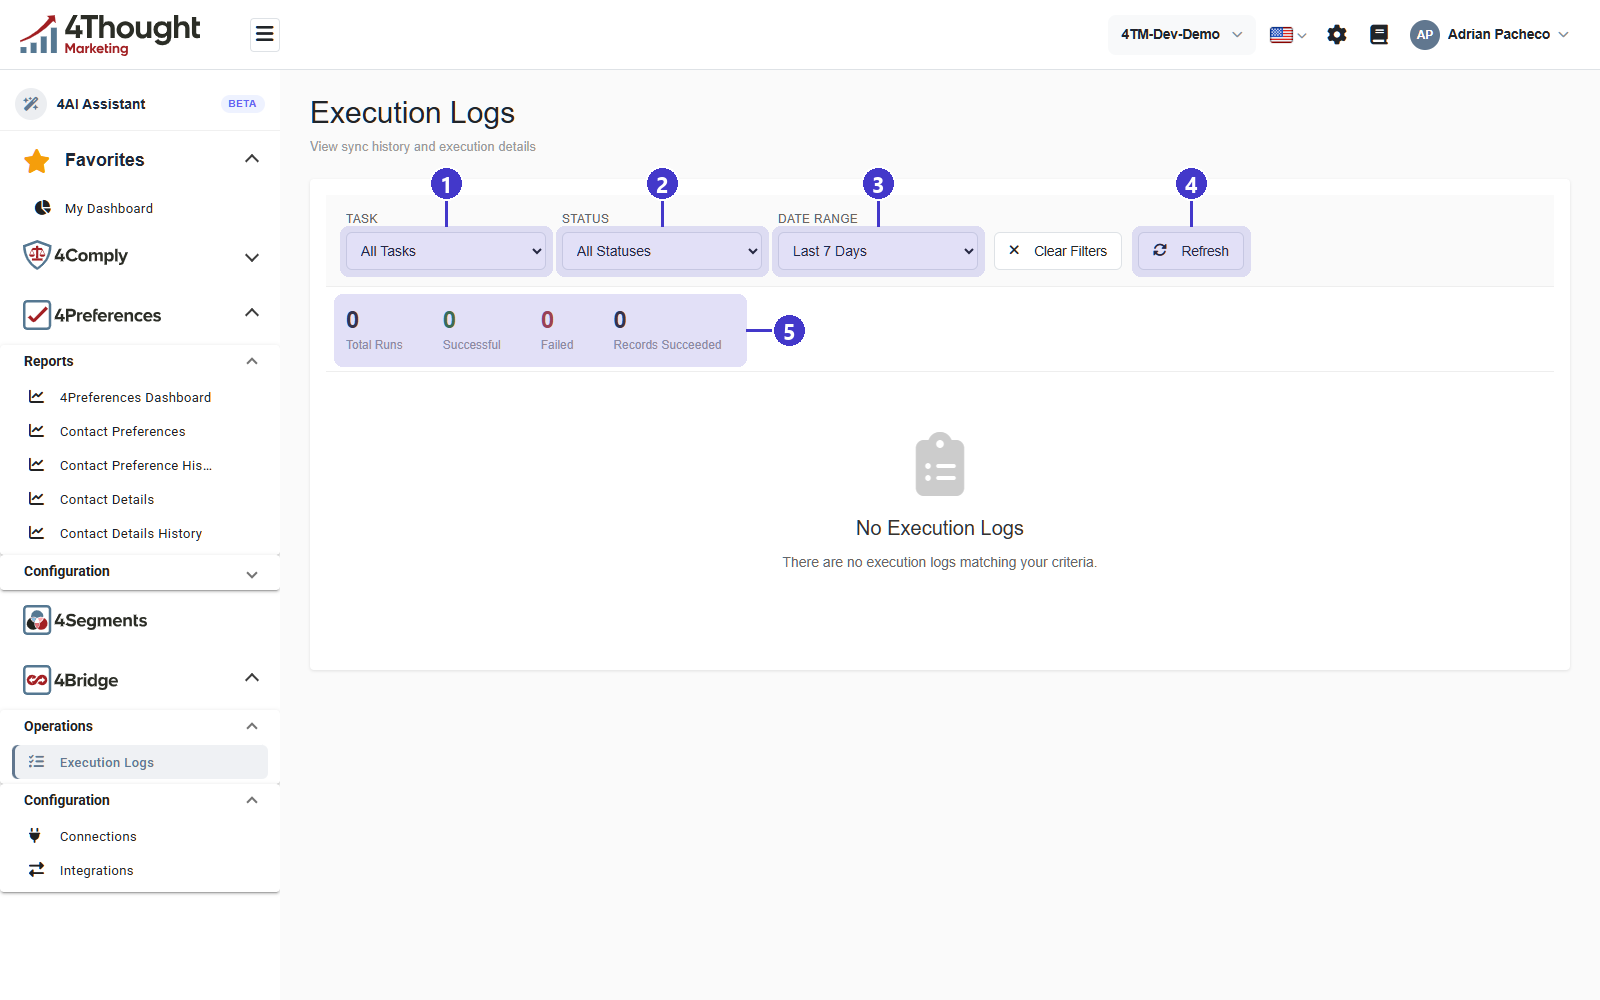The image size is (1600, 1000).
Task: Click the X icon in Clear Filters
Action: 1014,251
